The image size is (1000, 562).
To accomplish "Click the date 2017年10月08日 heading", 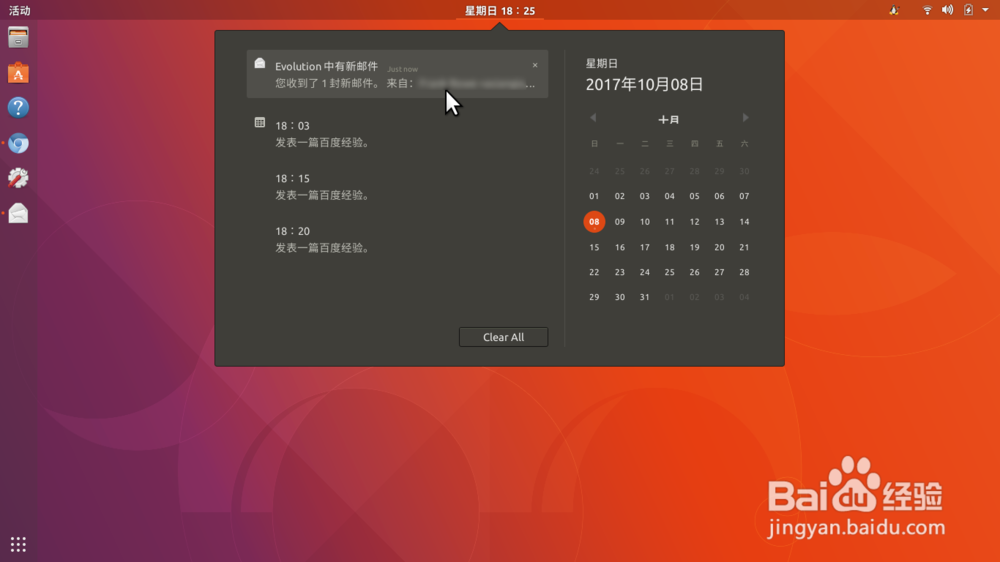I will pyautogui.click(x=644, y=85).
